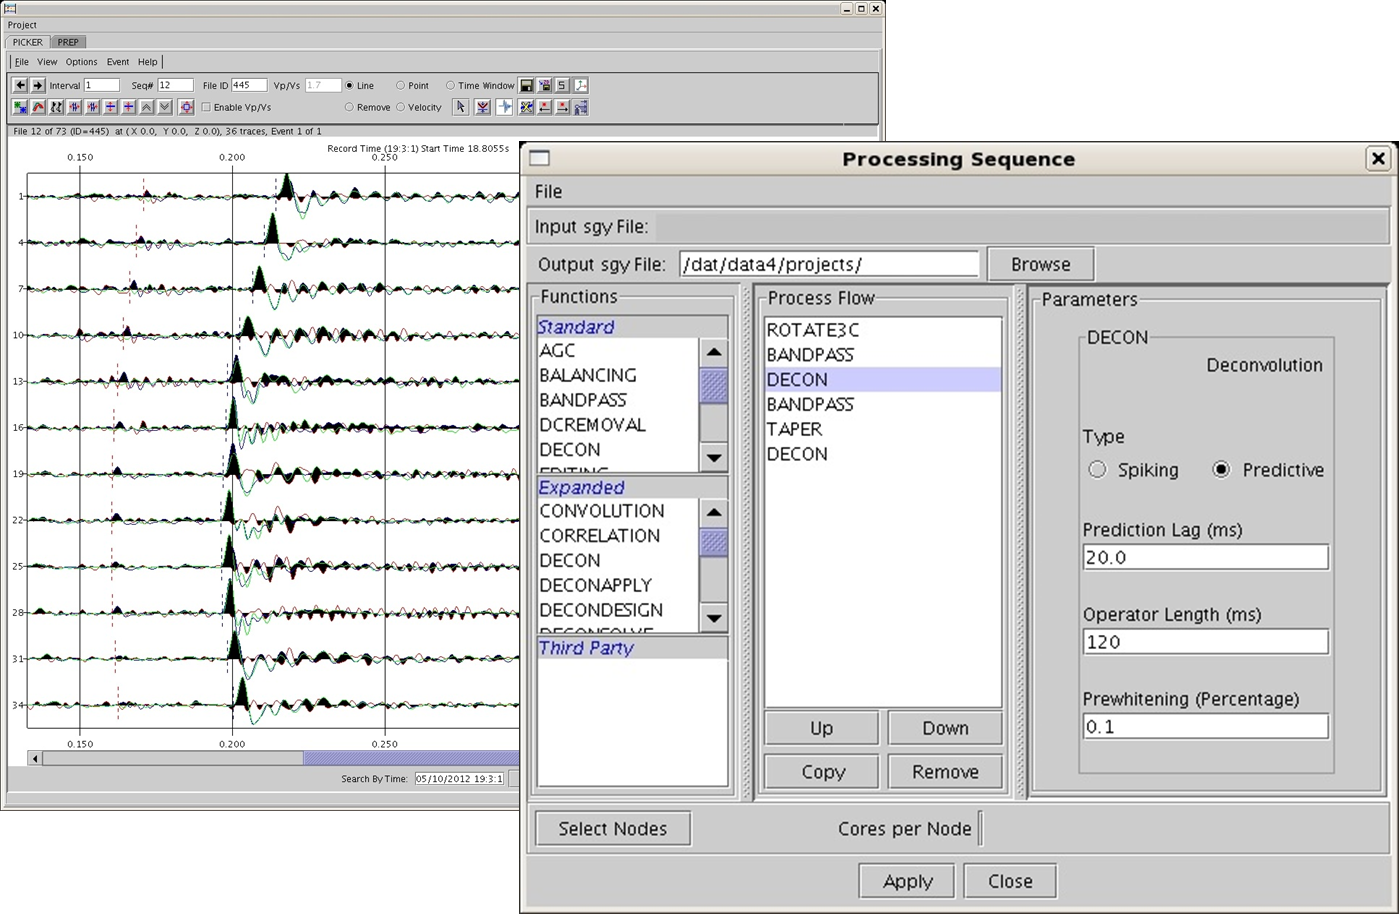Viewport: 1399px width, 914px height.
Task: Click the Prediction Lag input field
Action: point(1205,558)
